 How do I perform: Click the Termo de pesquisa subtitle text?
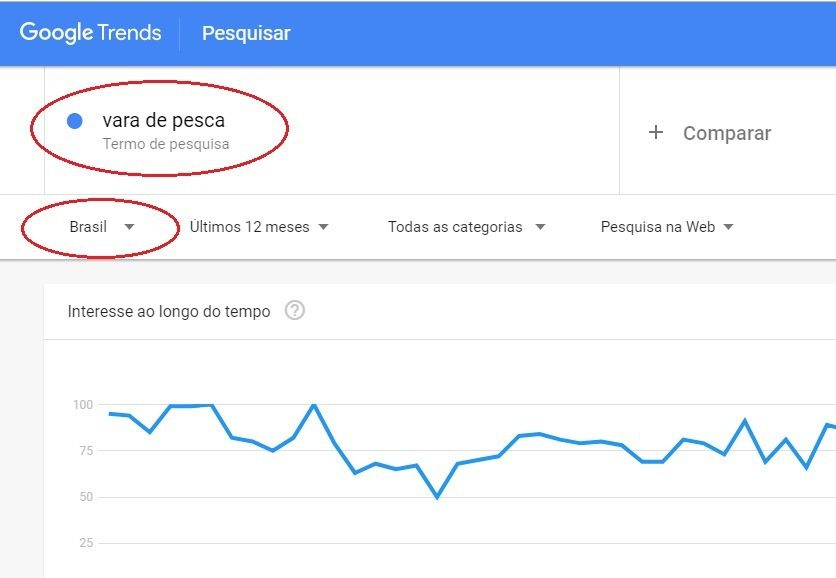point(166,144)
